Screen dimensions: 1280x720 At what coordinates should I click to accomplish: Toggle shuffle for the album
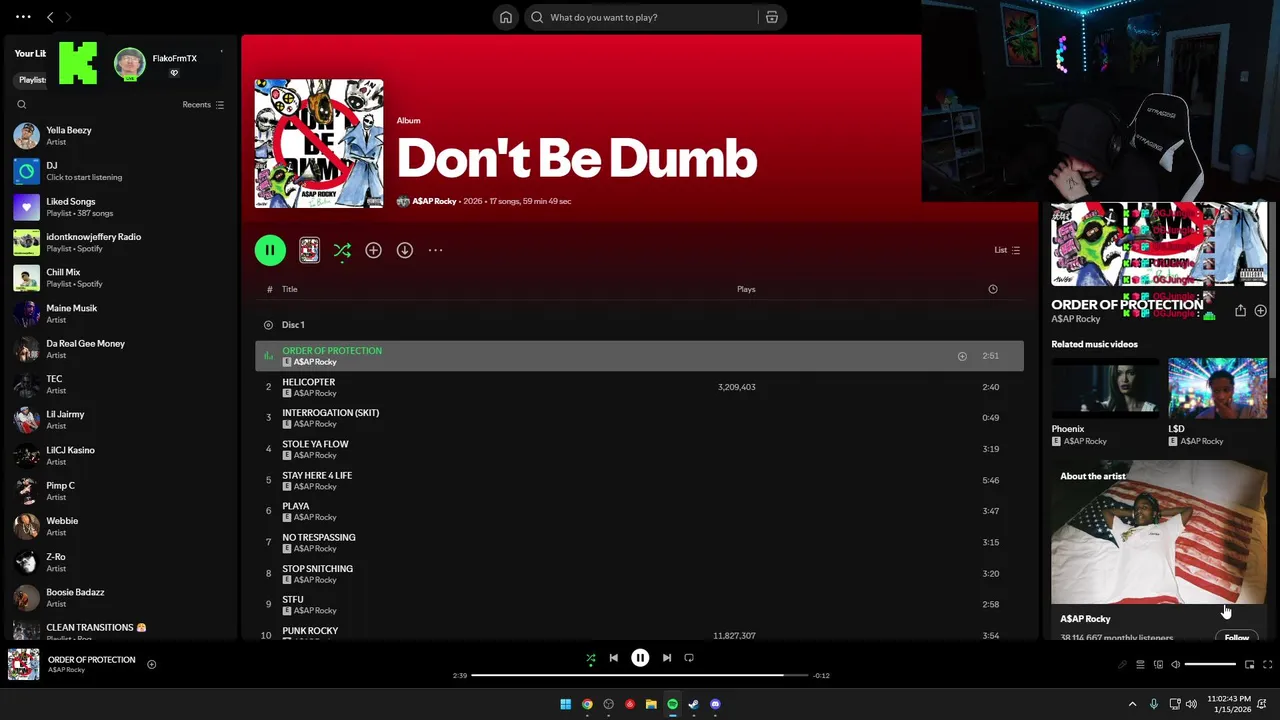(342, 250)
